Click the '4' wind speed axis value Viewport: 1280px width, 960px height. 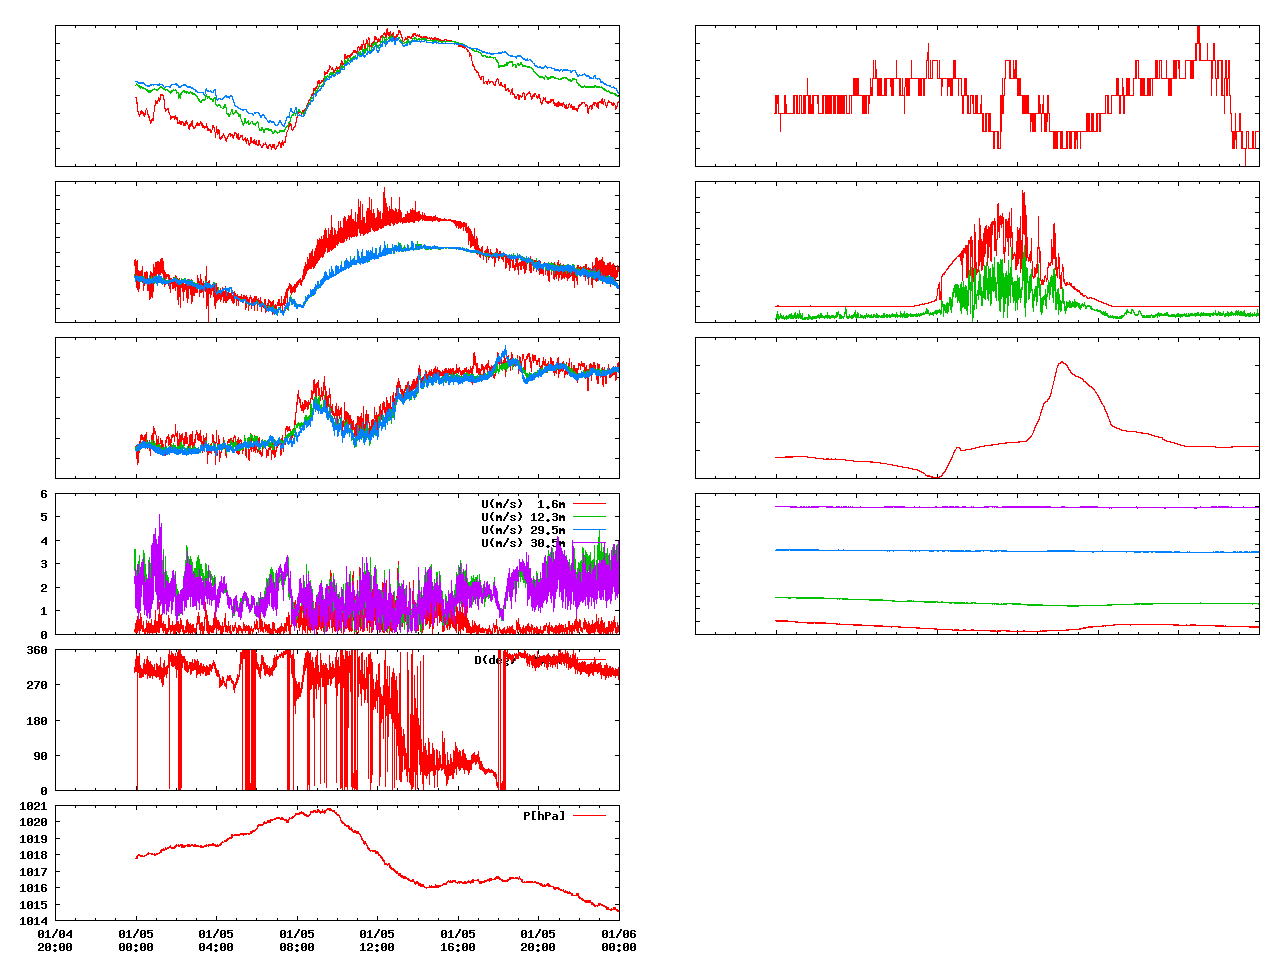coord(44,541)
